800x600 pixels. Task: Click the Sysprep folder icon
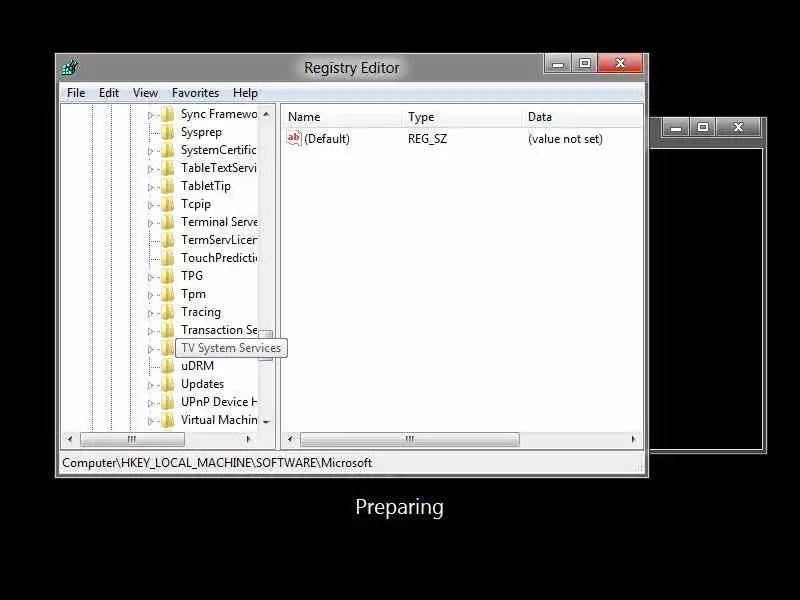[167, 132]
